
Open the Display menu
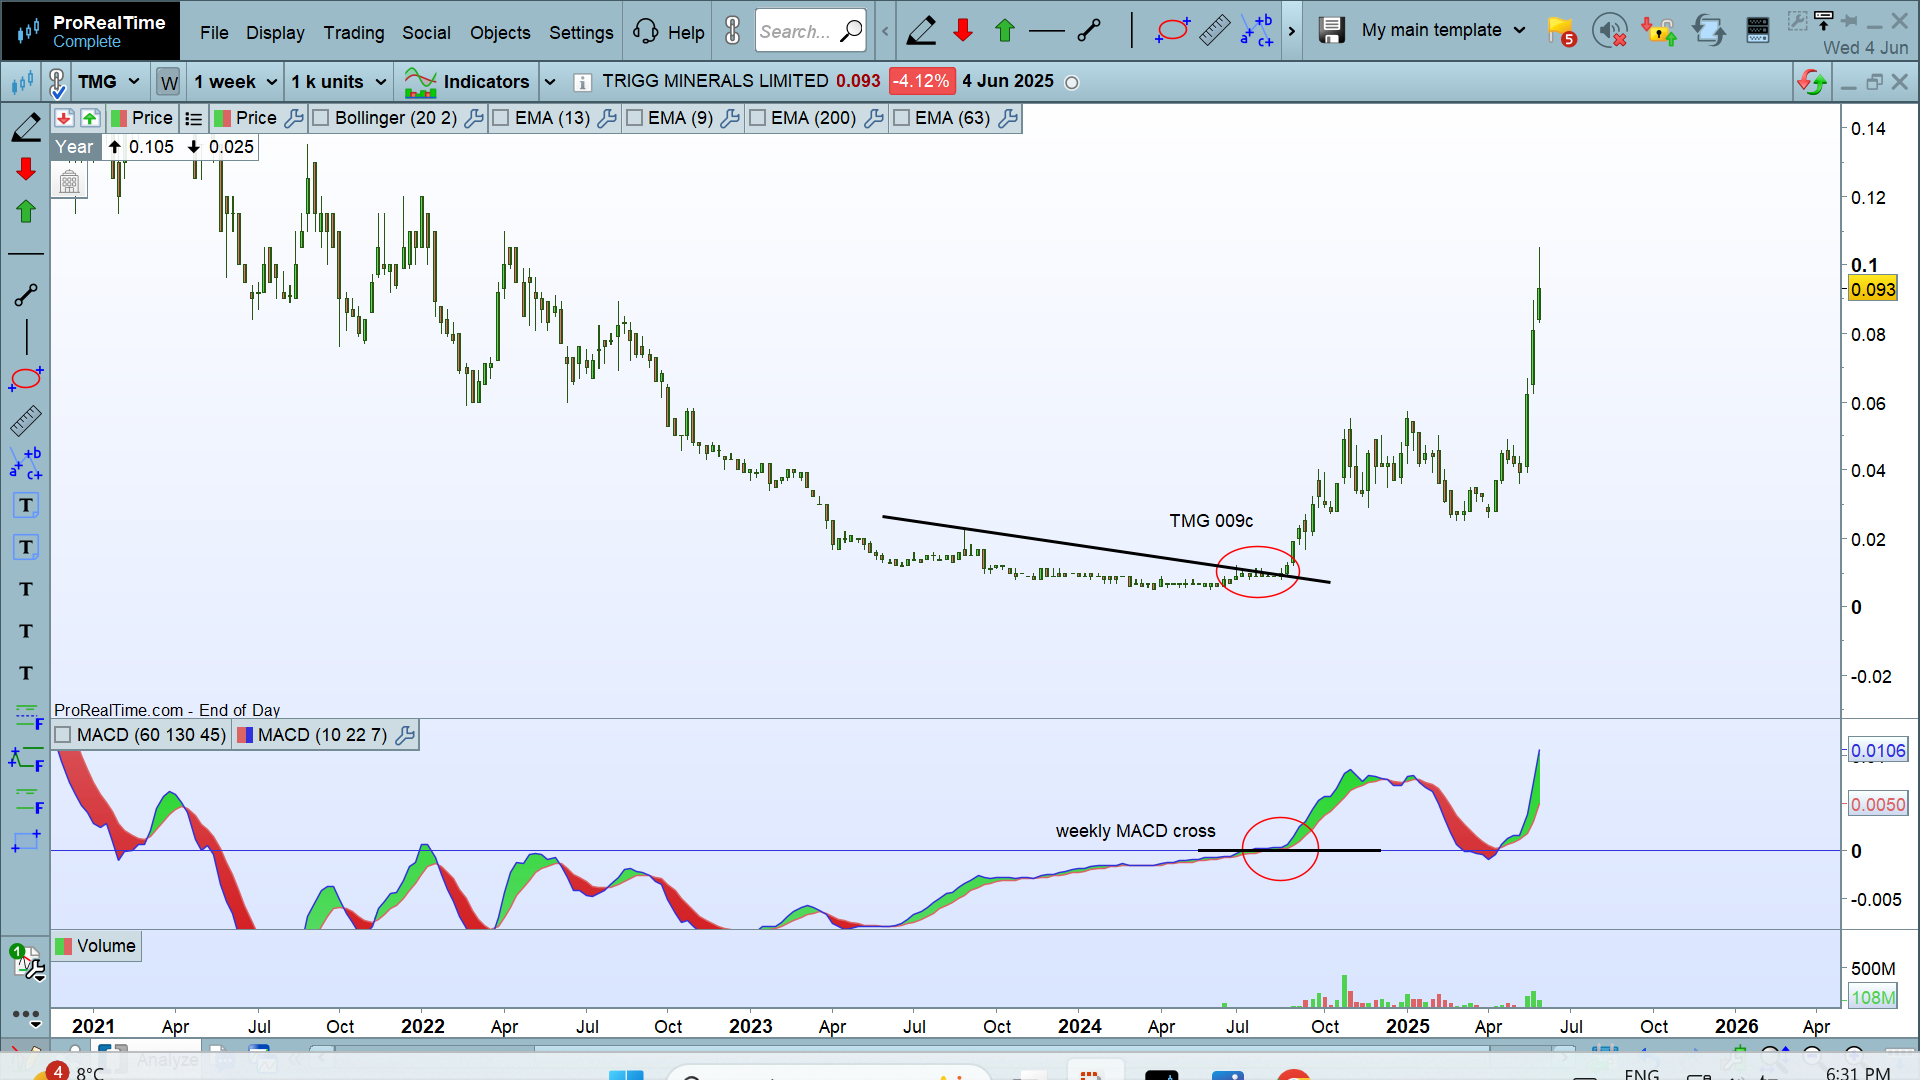275,32
